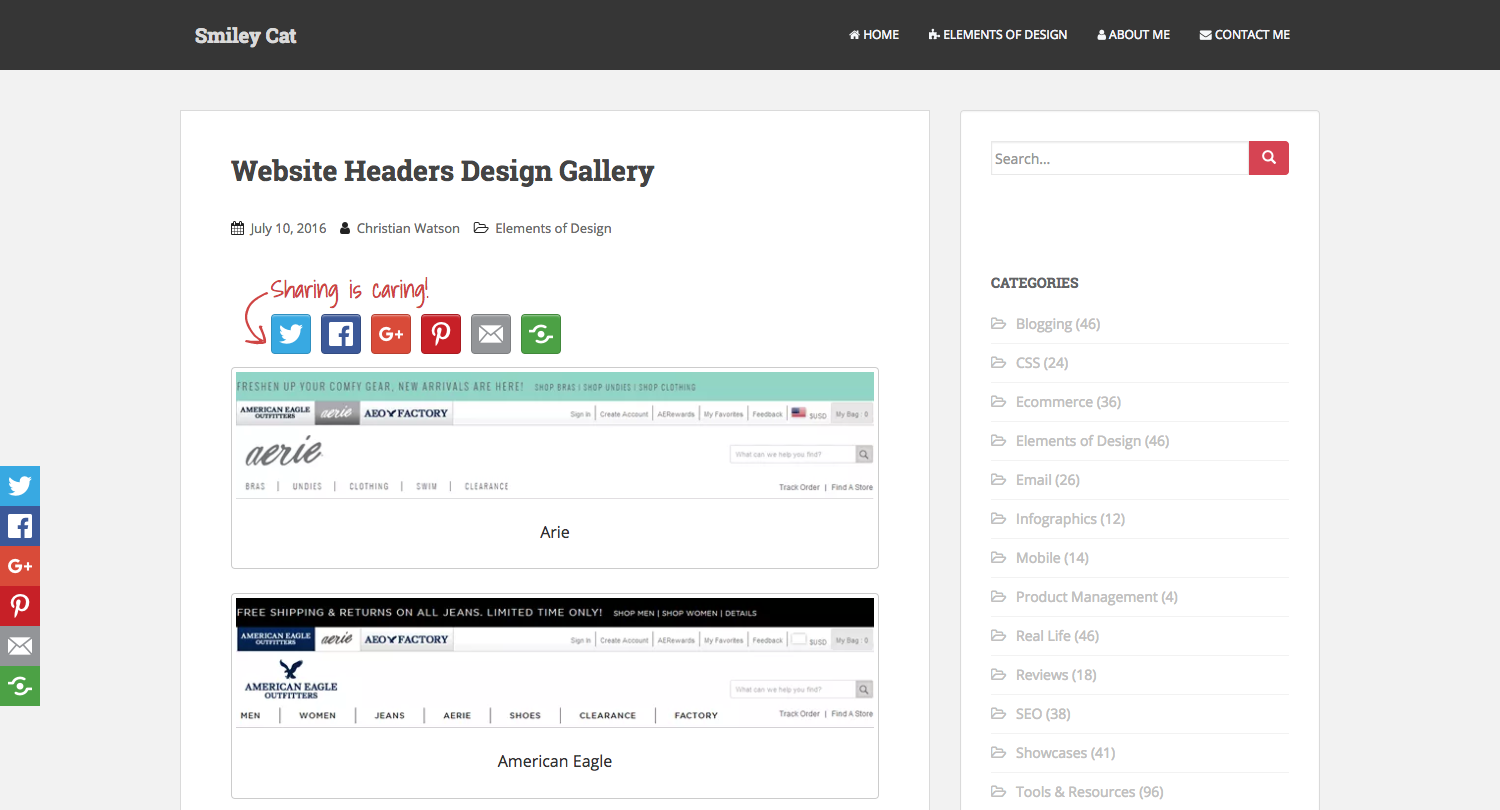
Task: Open Real Life (46) category
Action: tap(1057, 636)
